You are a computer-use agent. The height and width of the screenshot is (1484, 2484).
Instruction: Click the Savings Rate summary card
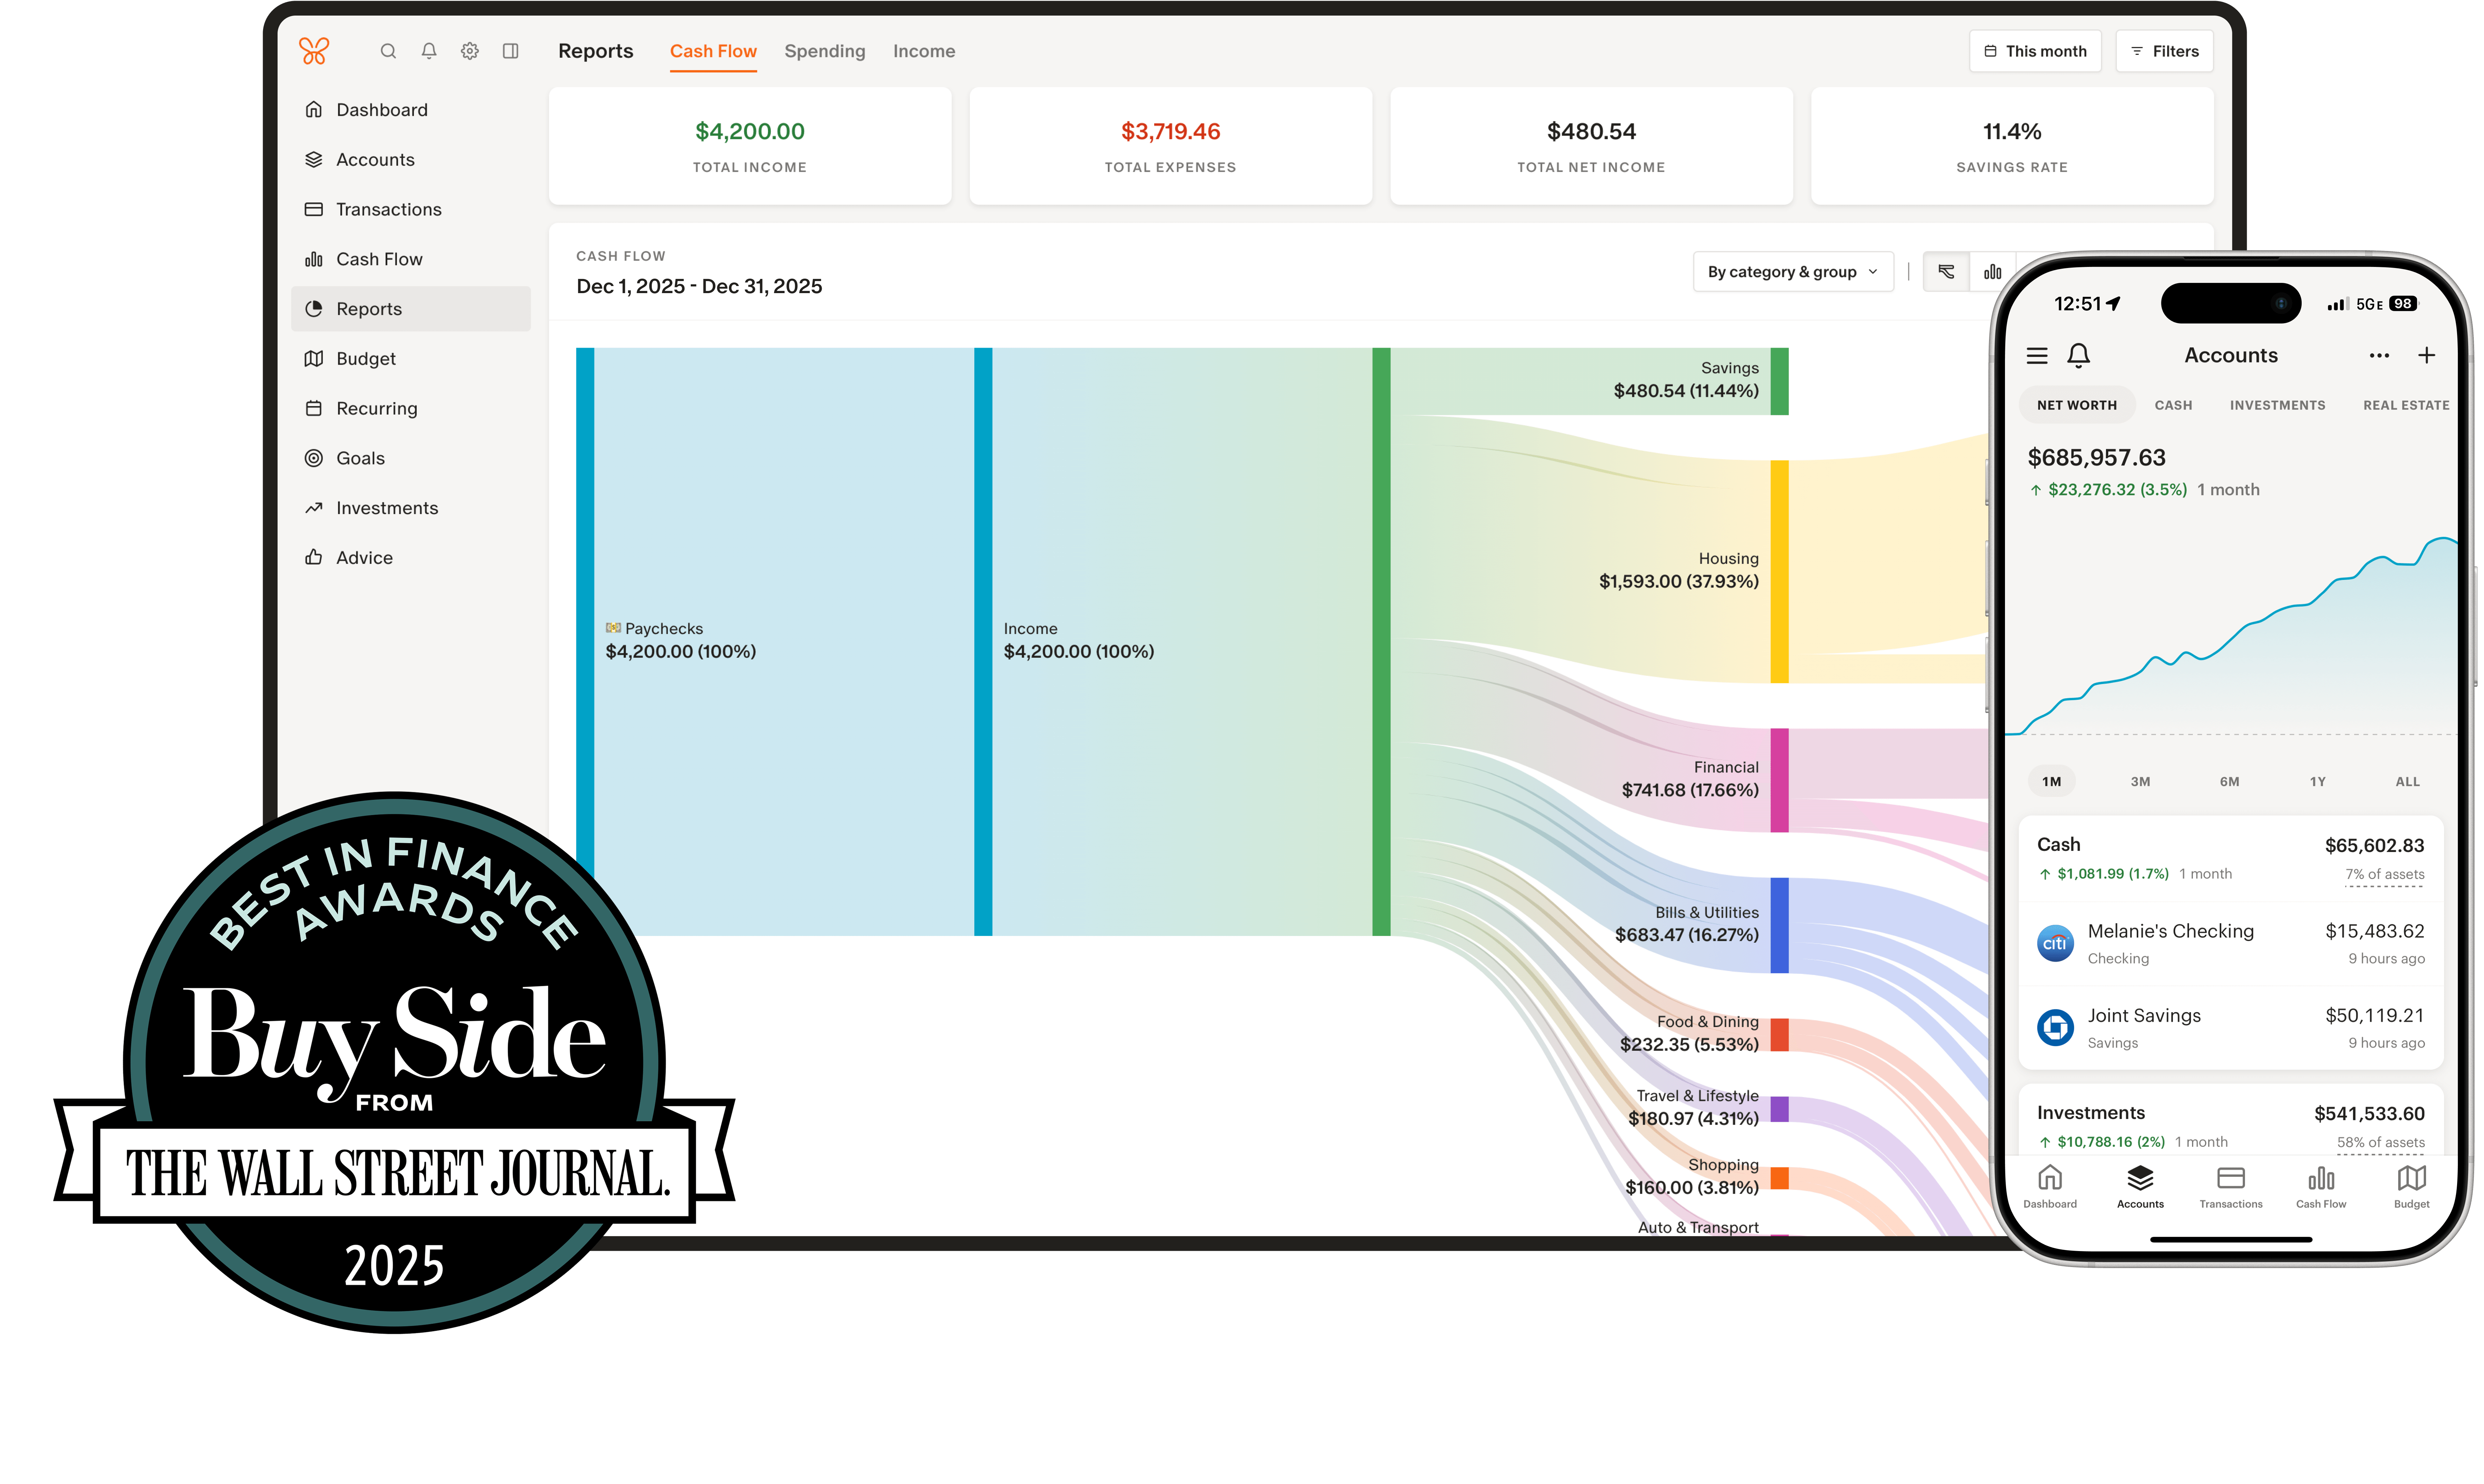pyautogui.click(x=2012, y=146)
